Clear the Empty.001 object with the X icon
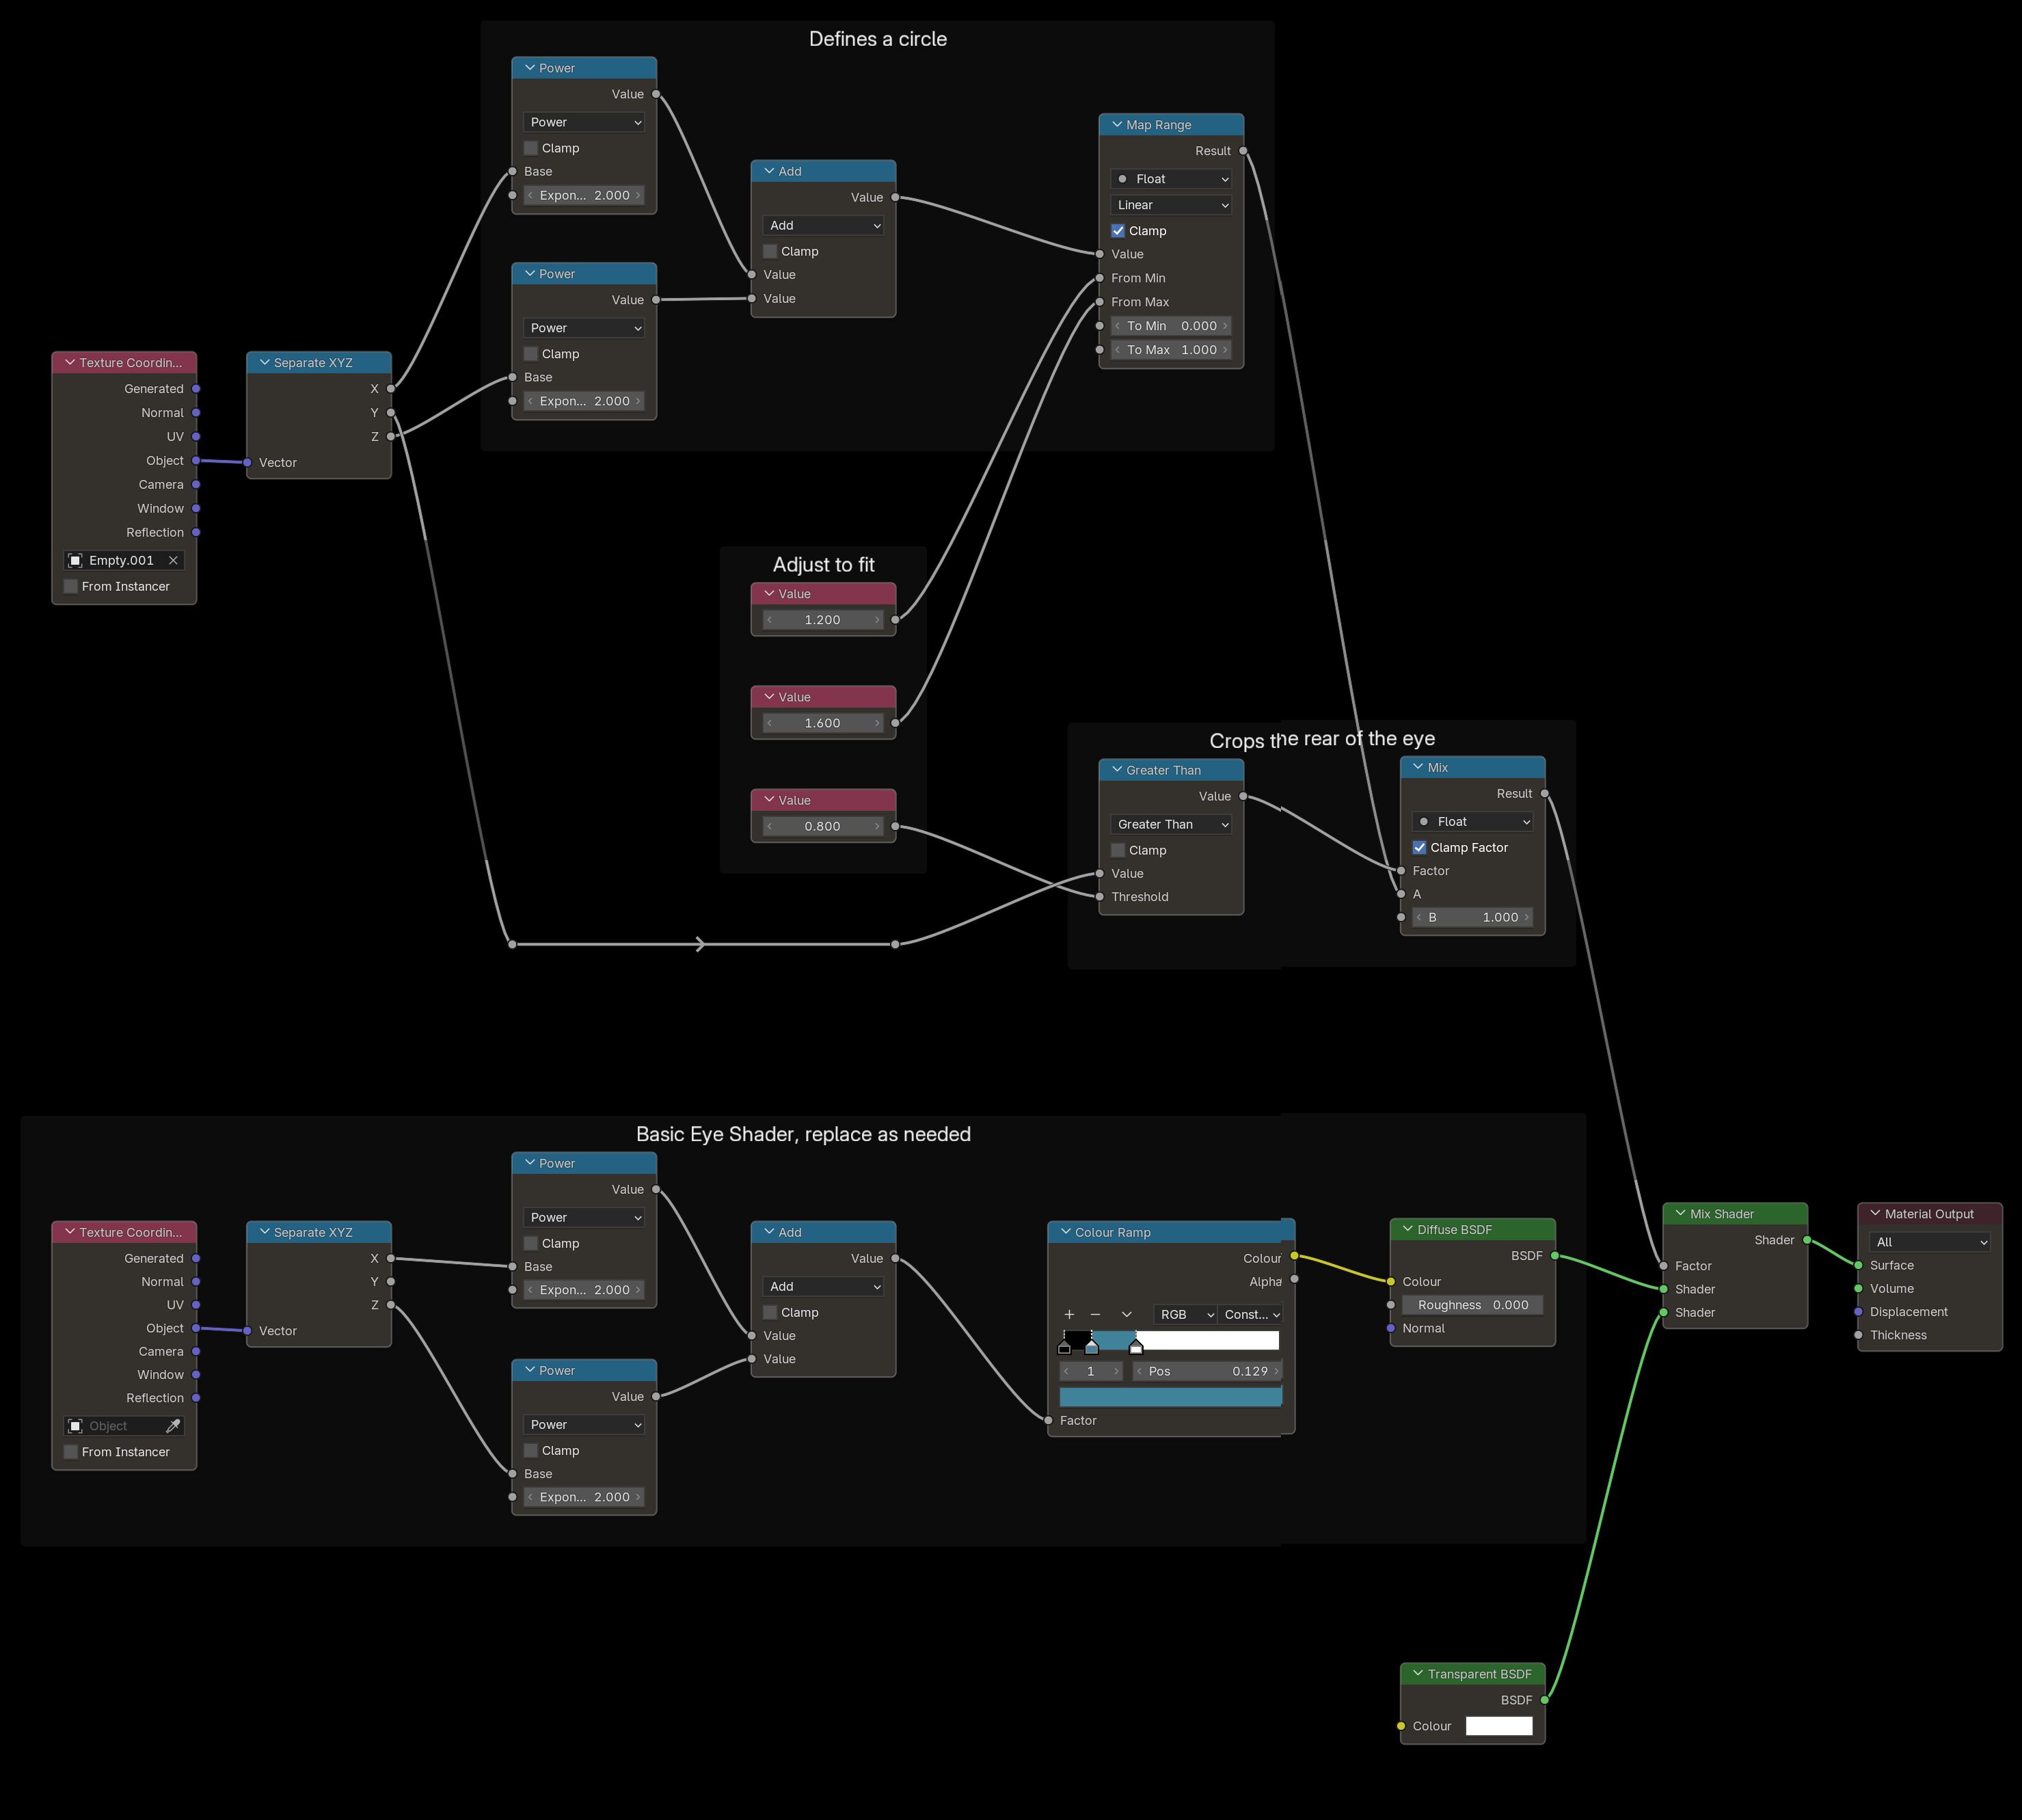The image size is (2022, 1820). (173, 560)
